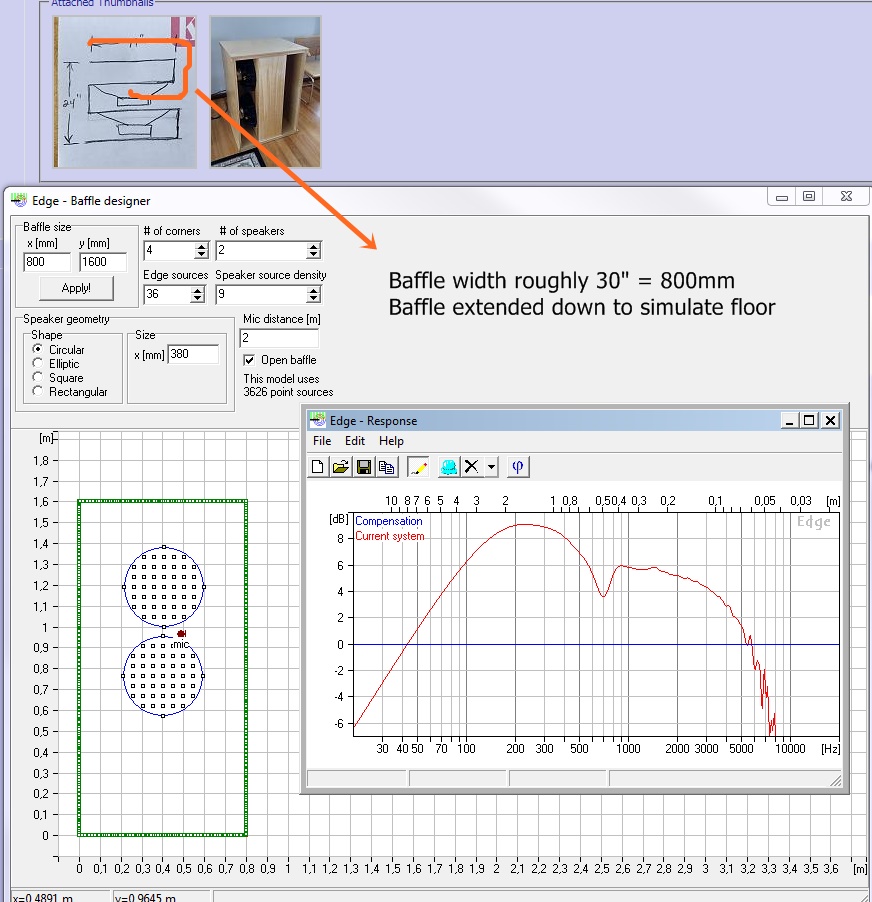Select the Elliptic speaker shape

click(x=38, y=363)
